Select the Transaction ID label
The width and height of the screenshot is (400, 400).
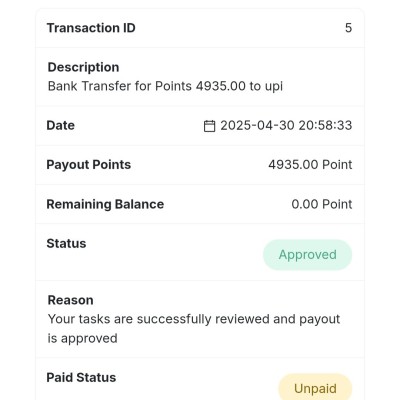[x=91, y=28]
